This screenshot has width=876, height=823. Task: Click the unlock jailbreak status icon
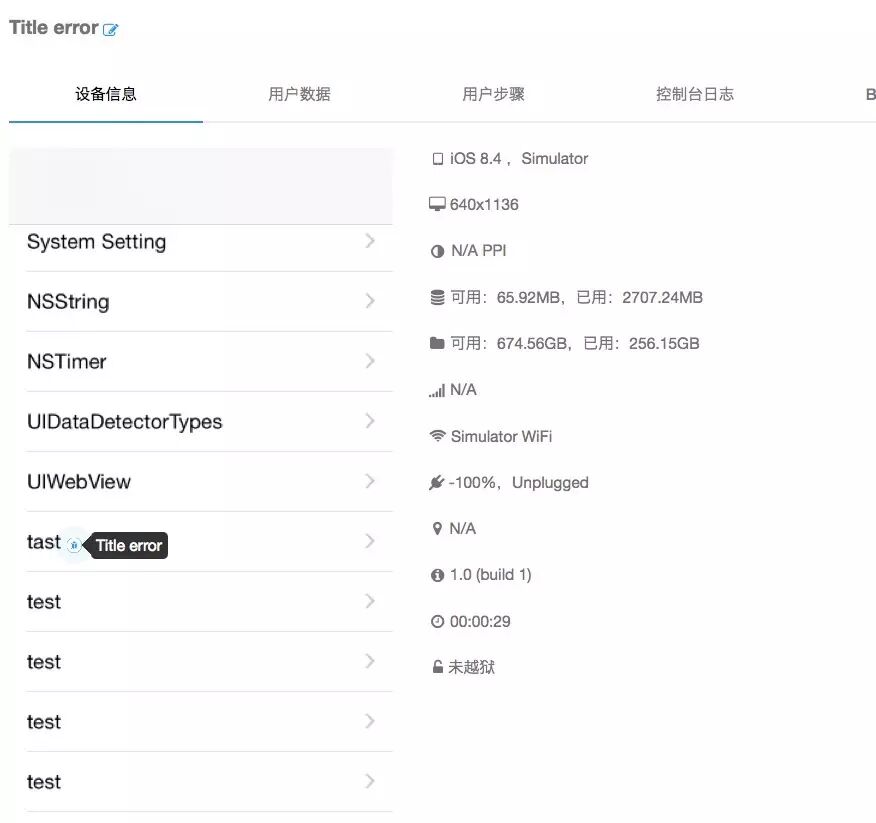438,667
